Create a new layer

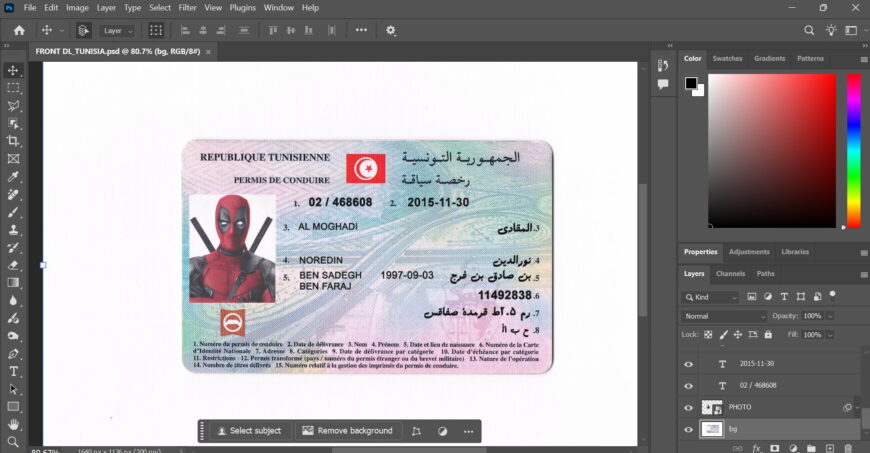coord(829,448)
